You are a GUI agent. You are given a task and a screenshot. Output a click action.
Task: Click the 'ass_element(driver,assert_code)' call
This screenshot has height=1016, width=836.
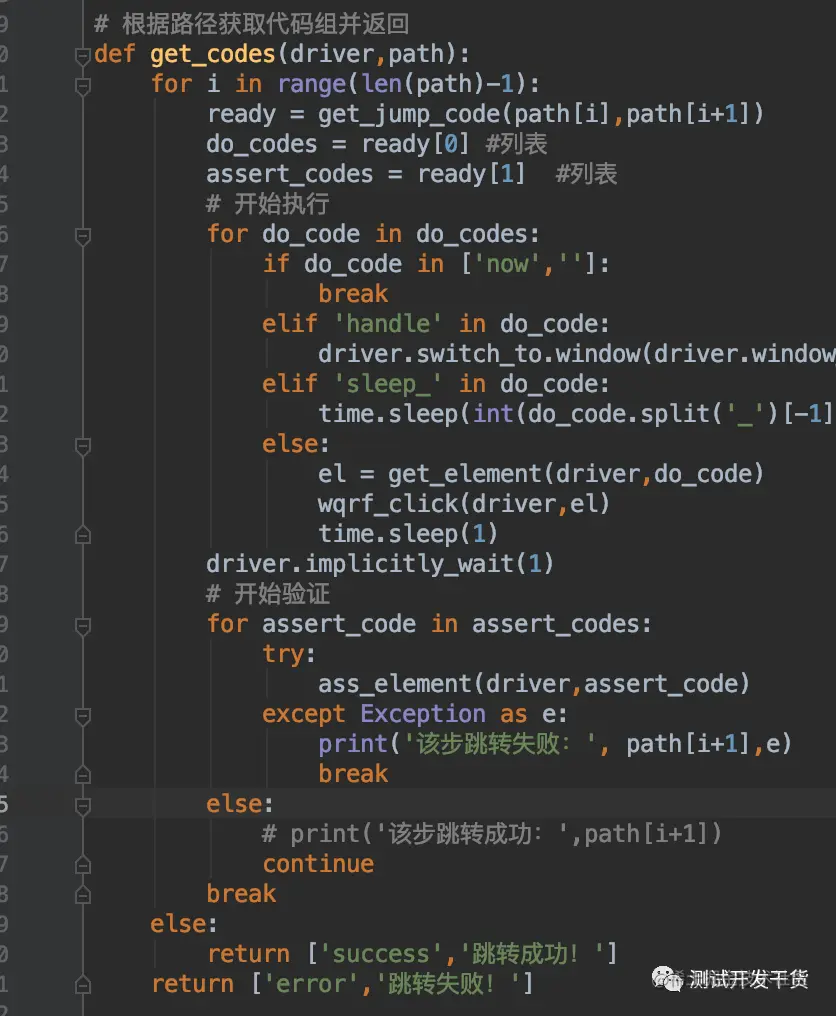point(534,684)
